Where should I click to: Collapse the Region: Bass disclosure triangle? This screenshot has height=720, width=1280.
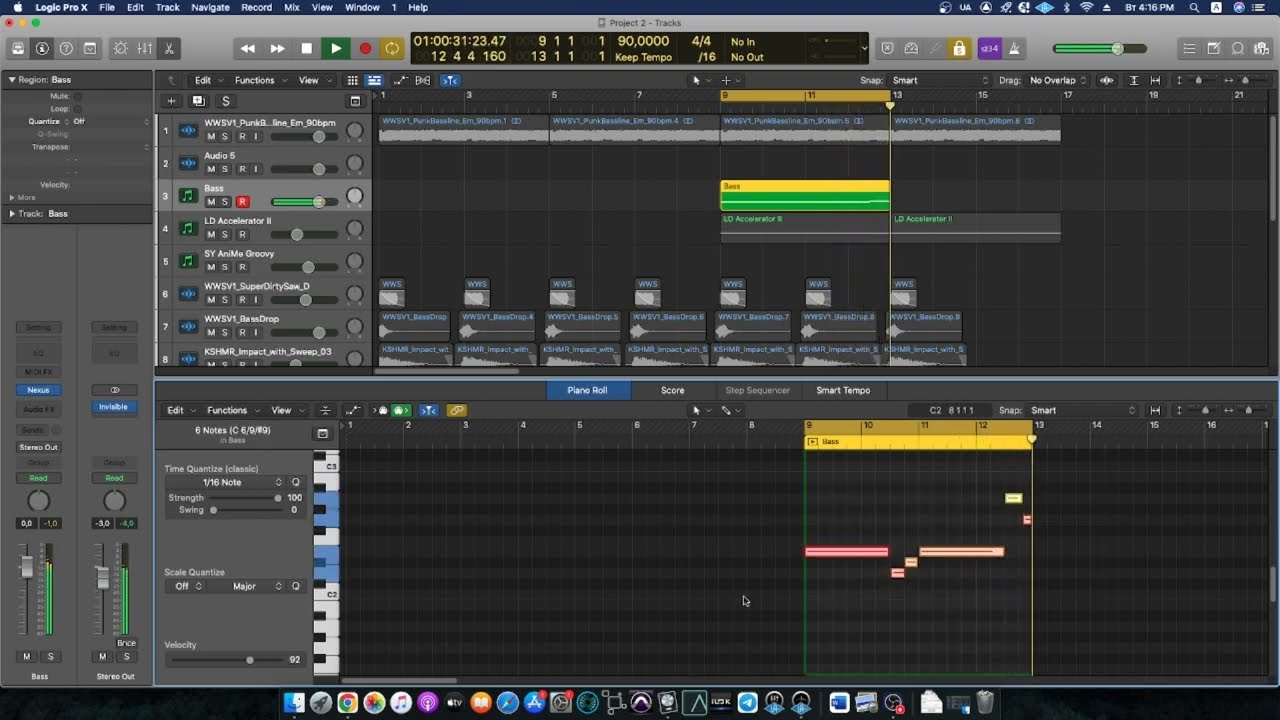click(12, 79)
